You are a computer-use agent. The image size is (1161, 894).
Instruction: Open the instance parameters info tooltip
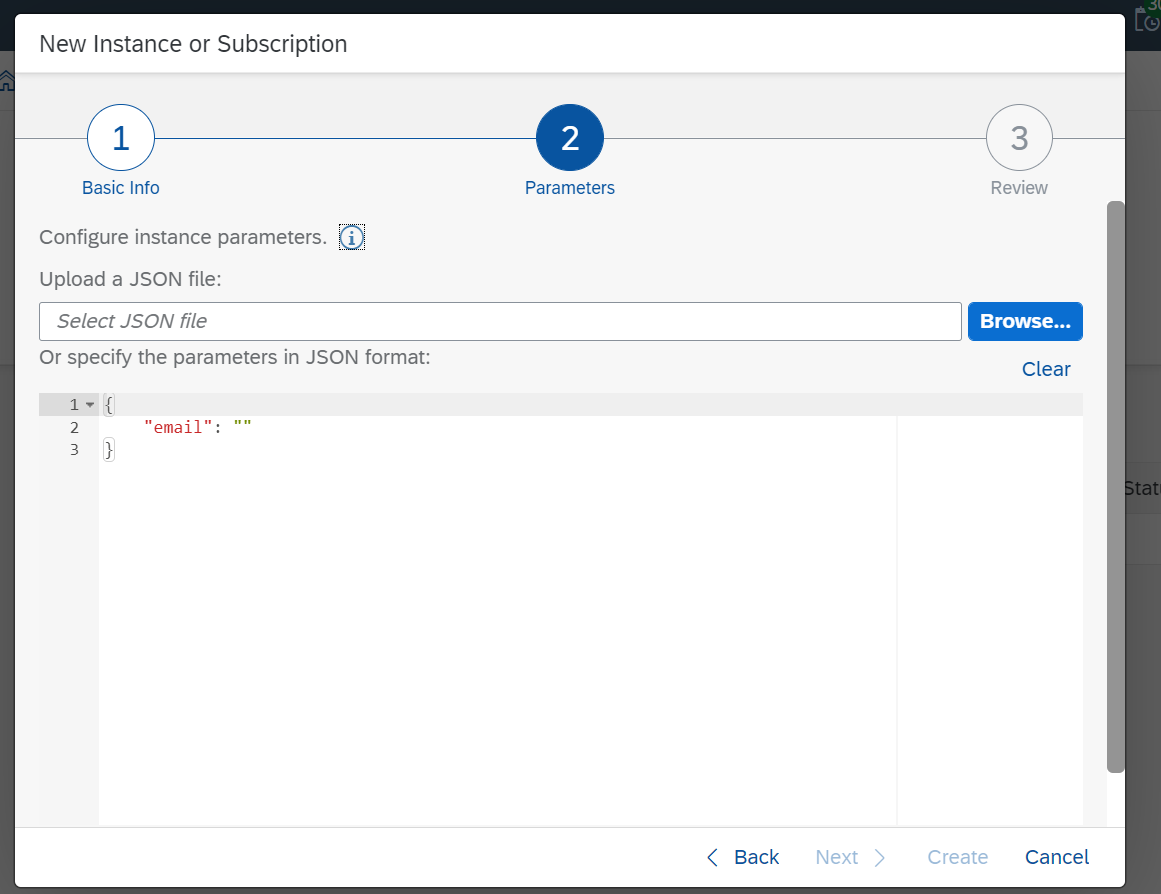click(x=351, y=237)
